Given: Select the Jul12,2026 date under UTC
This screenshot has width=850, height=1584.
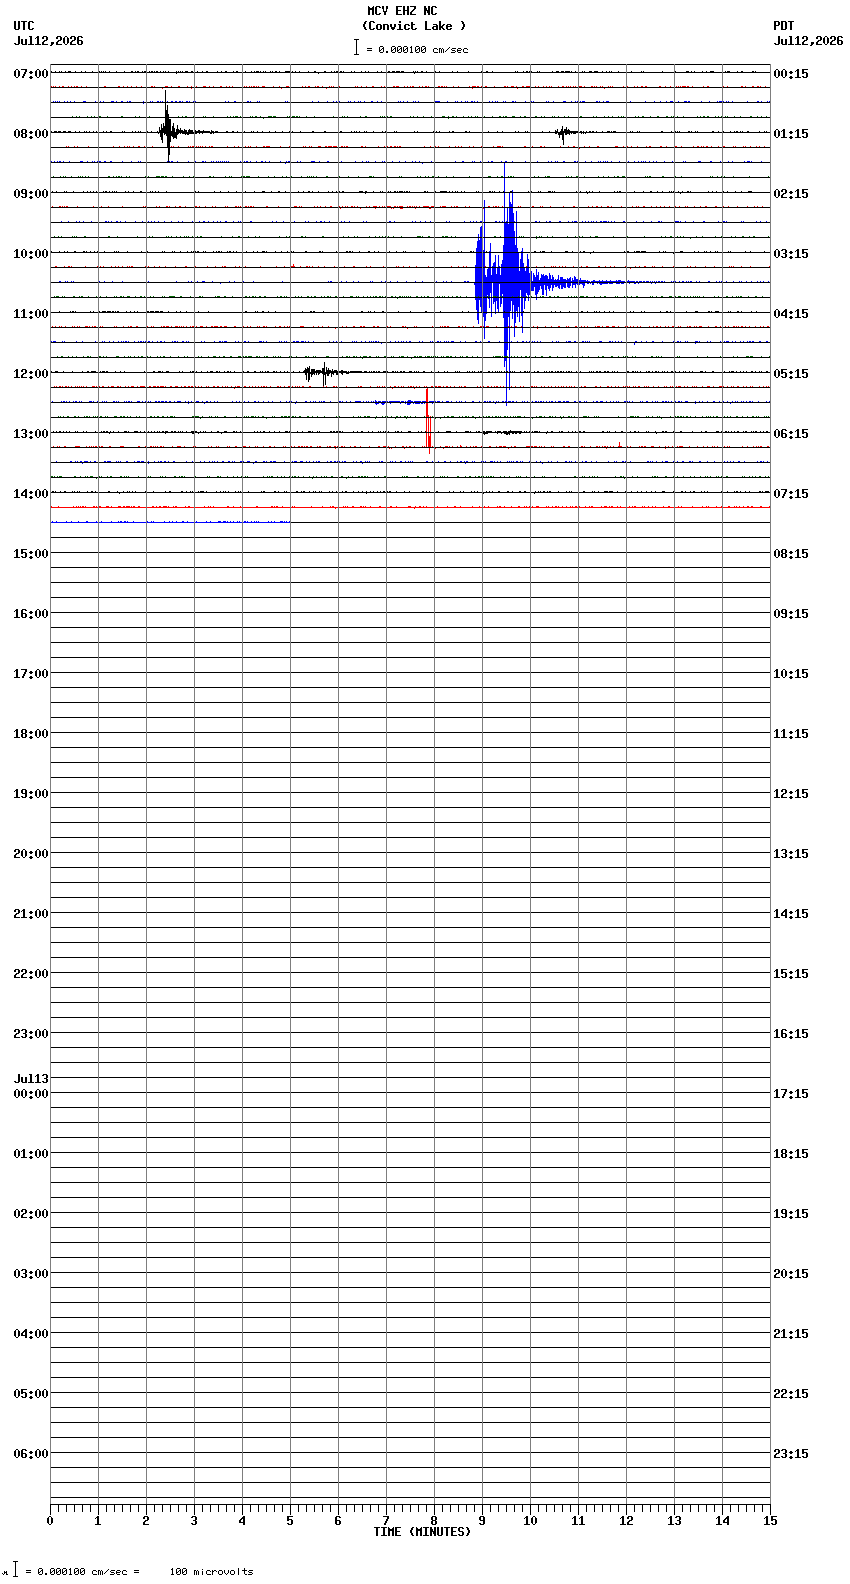Looking at the screenshot, I should point(49,41).
